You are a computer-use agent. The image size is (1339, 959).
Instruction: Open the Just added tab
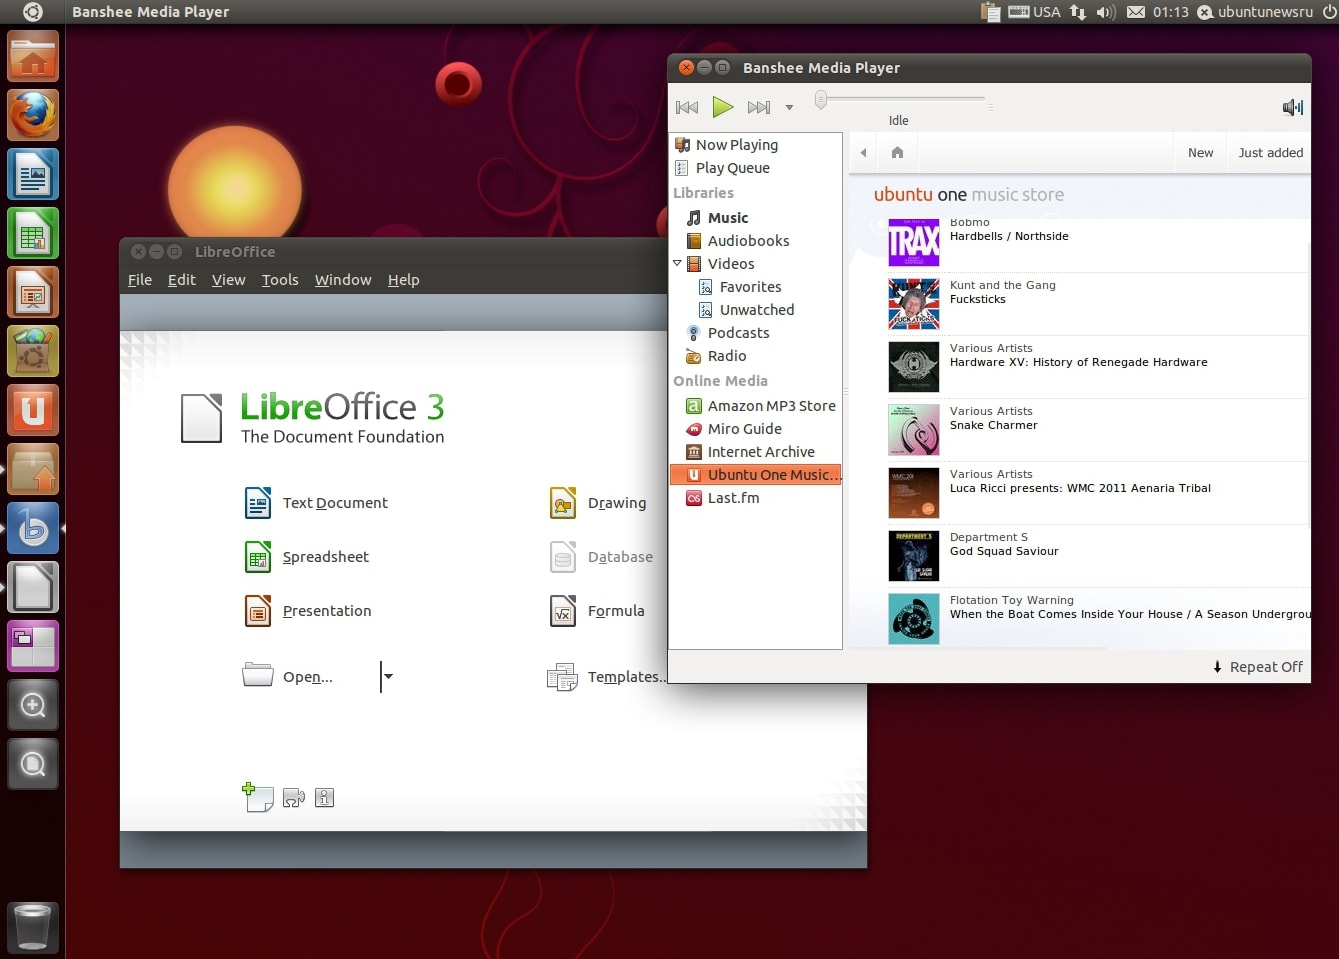[x=1270, y=153]
